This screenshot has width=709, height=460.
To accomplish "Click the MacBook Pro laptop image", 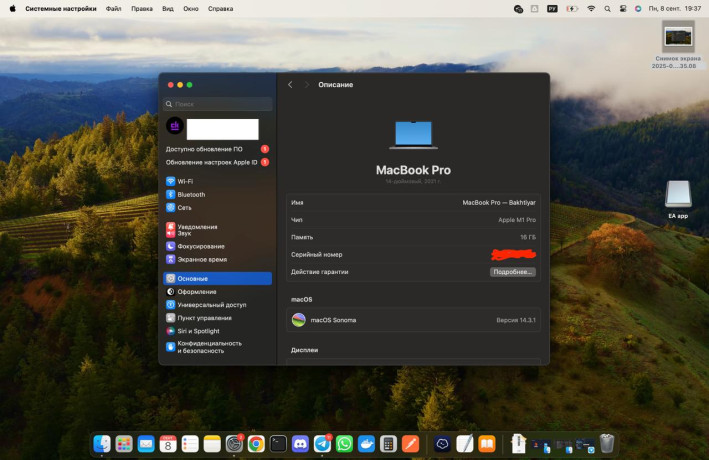I will click(x=413, y=135).
